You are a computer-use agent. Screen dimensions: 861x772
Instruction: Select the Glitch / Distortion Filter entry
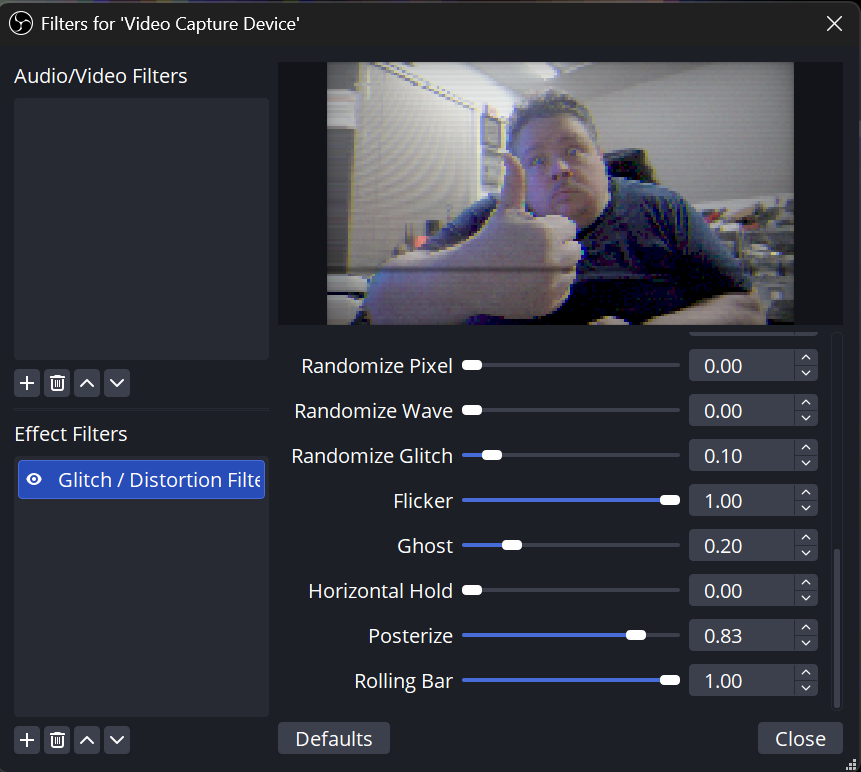point(141,479)
